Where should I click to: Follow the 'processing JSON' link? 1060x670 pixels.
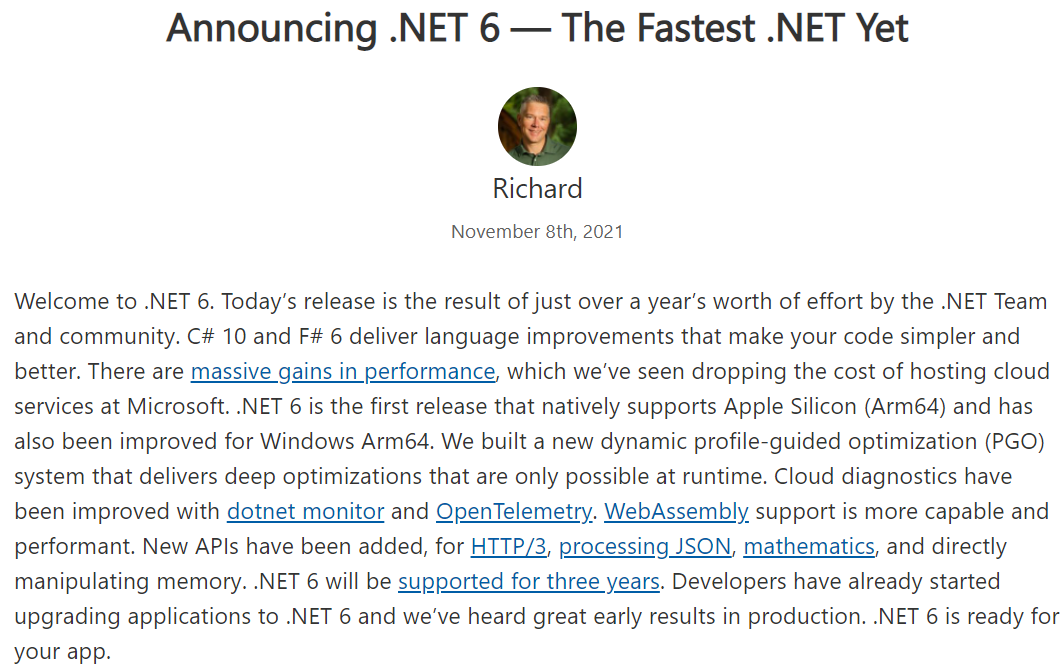point(645,546)
